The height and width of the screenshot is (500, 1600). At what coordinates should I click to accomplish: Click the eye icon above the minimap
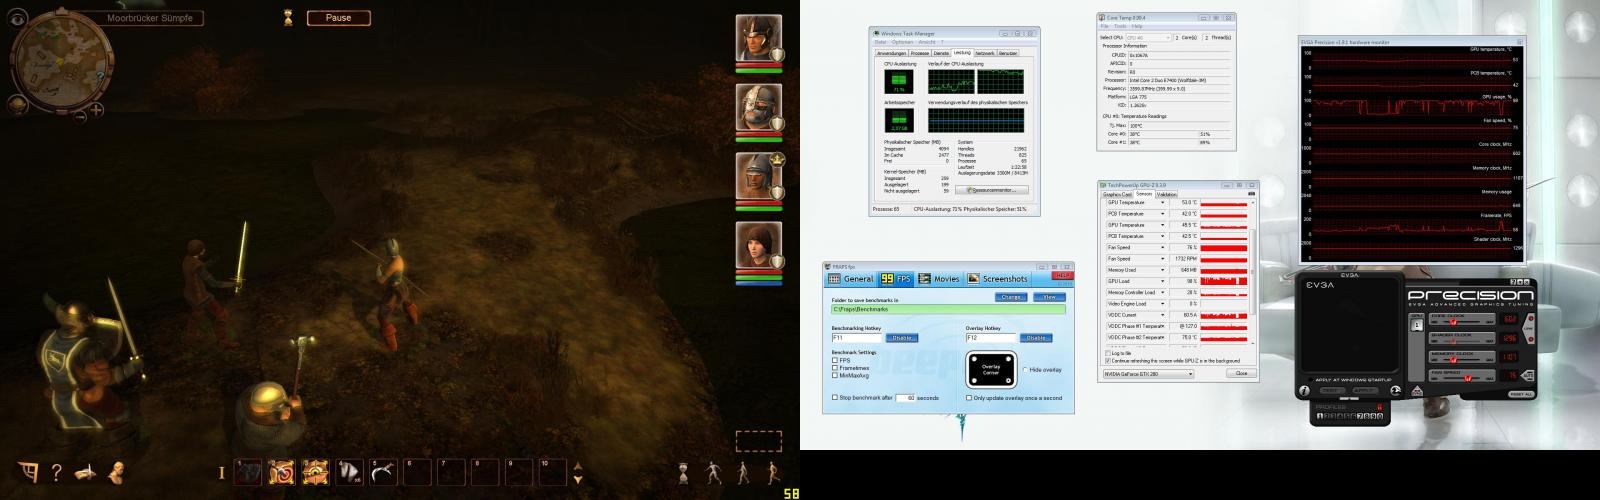coord(18,20)
